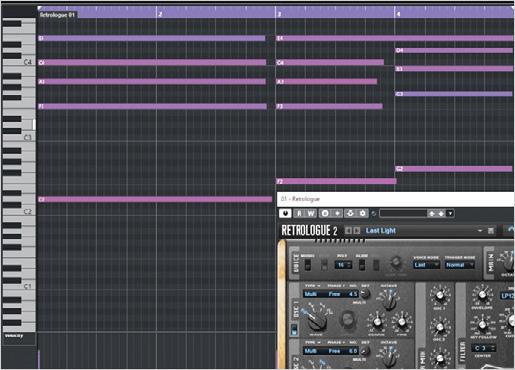Click the blue undo arrow in Retrologue
The image size is (515, 370).
click(511, 229)
